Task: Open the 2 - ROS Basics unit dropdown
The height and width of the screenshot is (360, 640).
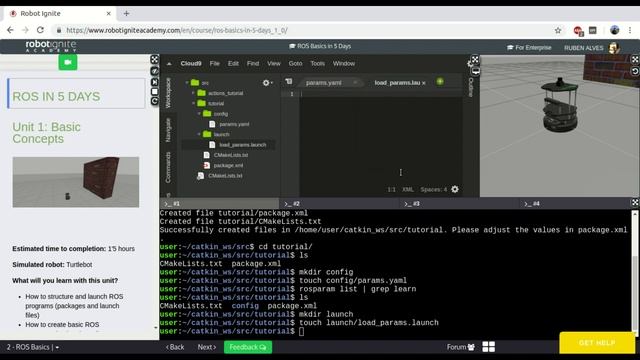Action: coord(33,347)
